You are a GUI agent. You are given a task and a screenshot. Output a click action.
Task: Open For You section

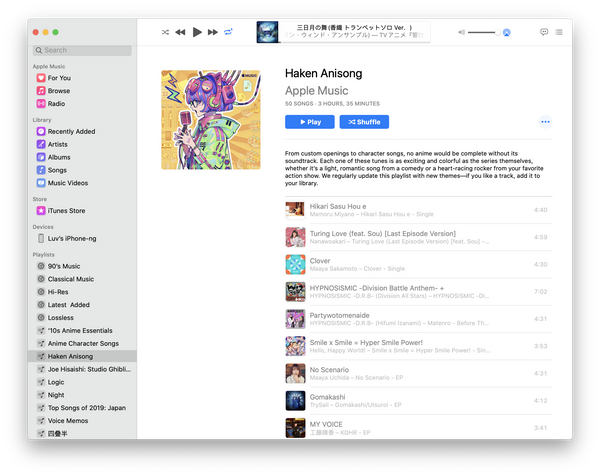point(82,78)
